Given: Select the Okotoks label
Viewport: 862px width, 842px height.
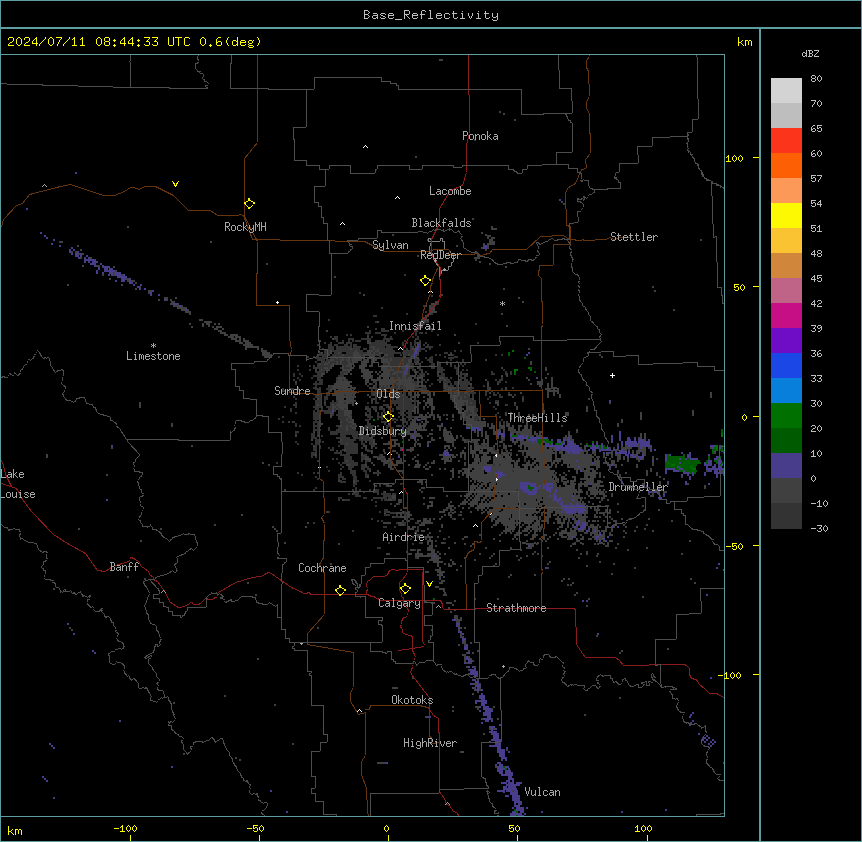Looking at the screenshot, I should point(412,700).
